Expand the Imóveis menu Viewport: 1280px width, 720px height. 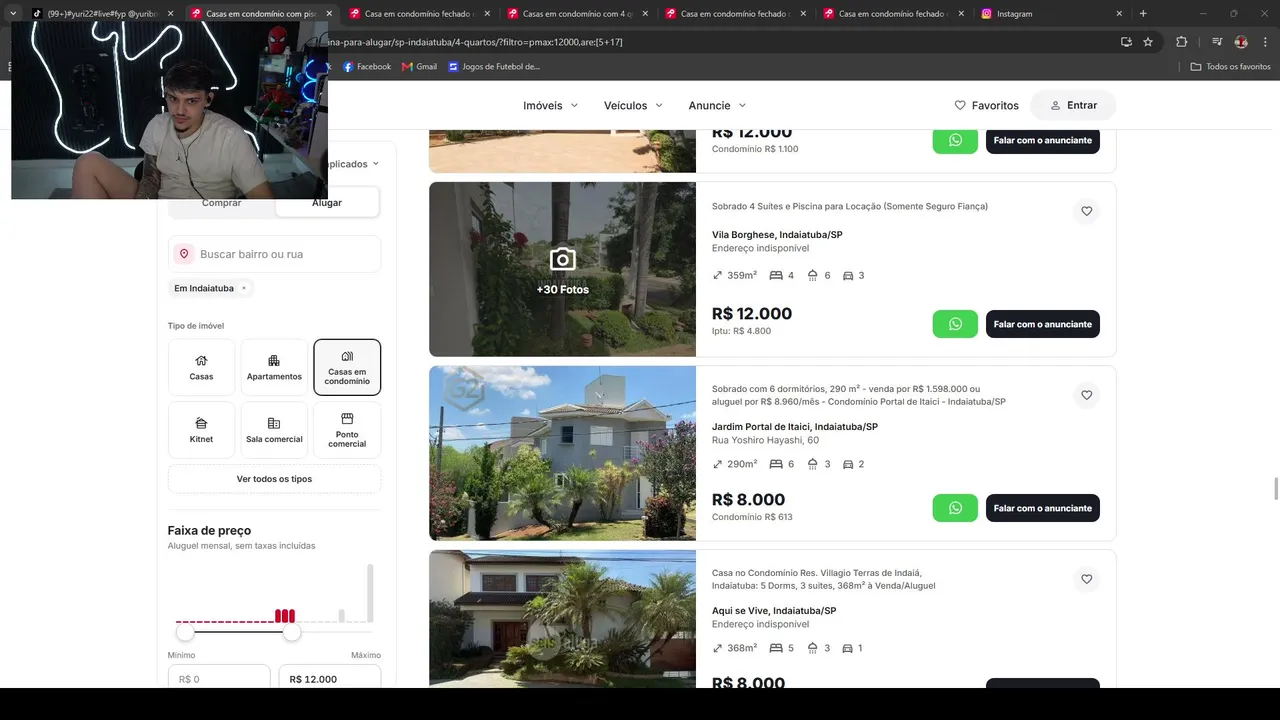(x=551, y=105)
